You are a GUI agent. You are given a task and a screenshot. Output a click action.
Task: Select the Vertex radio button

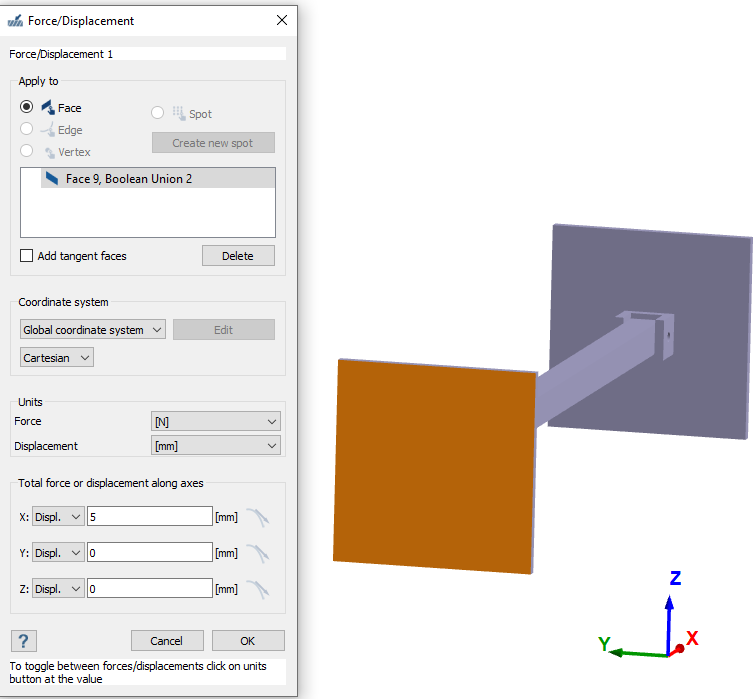click(x=27, y=151)
